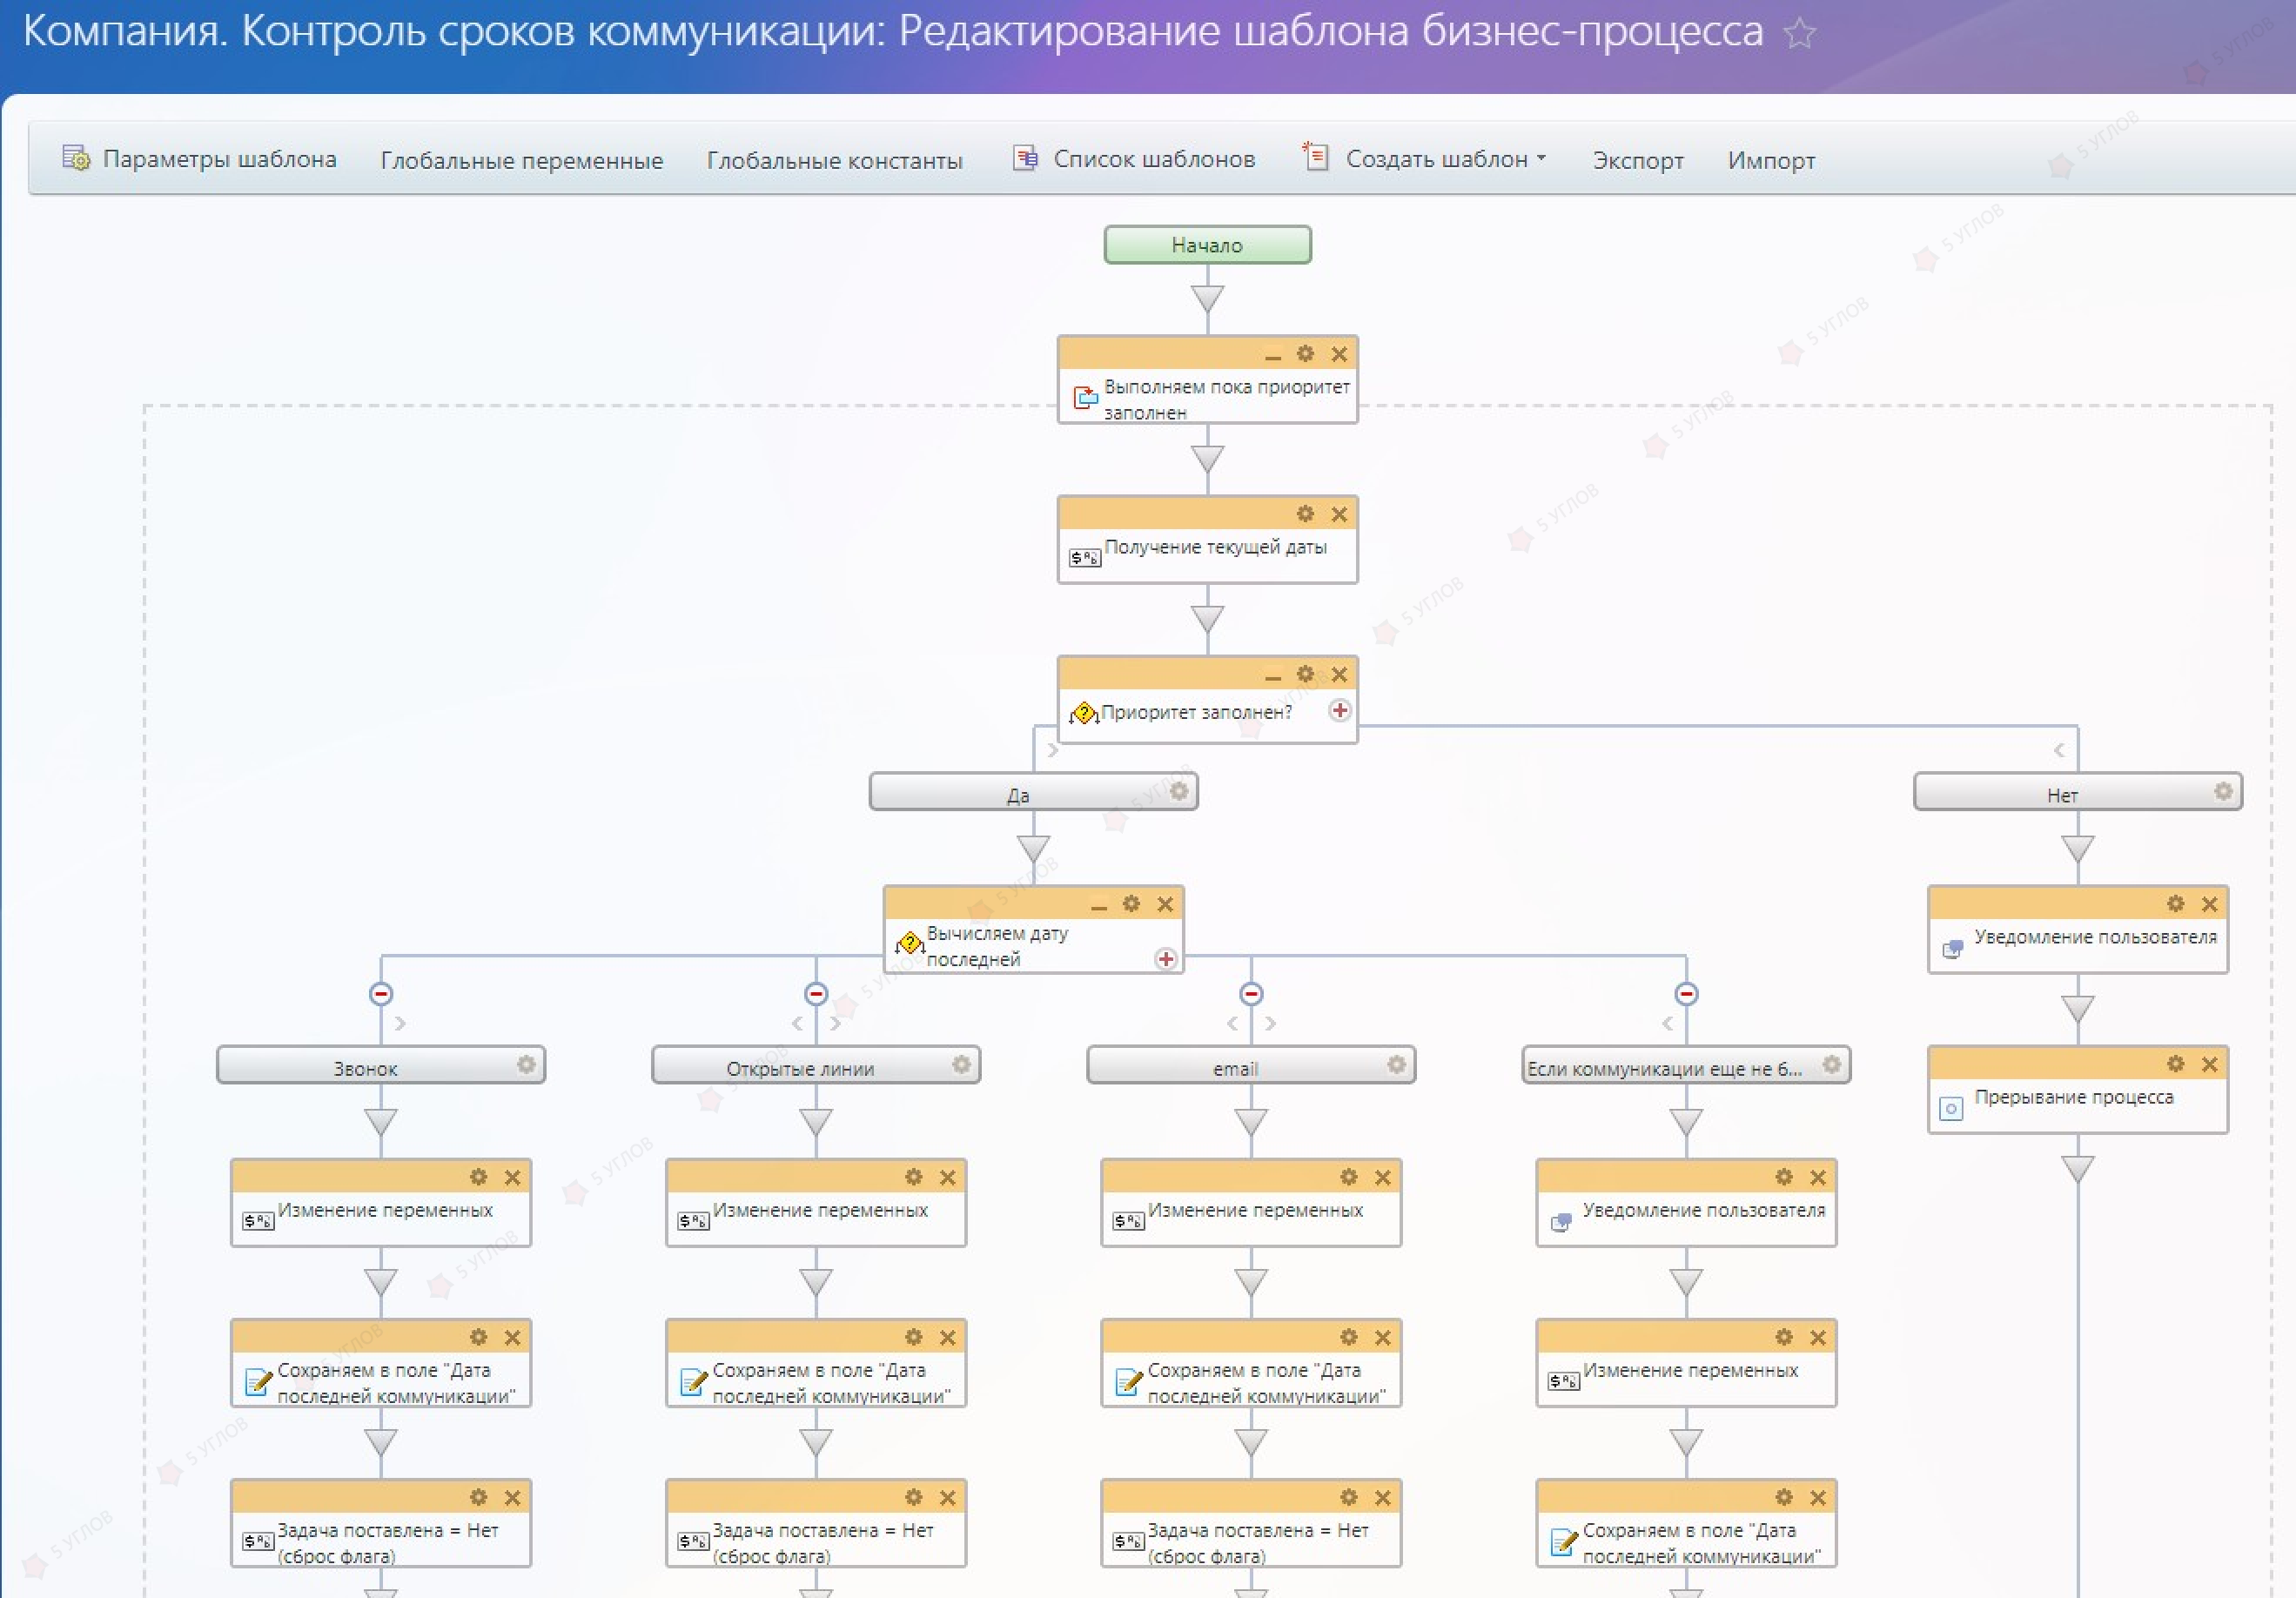Click the "Экспорт" button
2296x1598 pixels.
(1637, 160)
